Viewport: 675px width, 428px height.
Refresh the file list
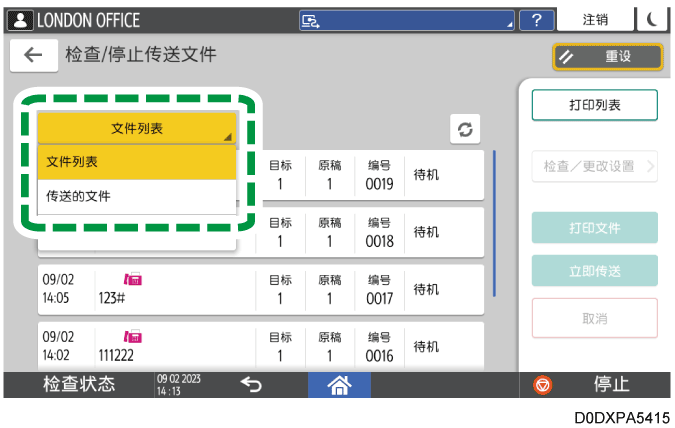pos(465,129)
